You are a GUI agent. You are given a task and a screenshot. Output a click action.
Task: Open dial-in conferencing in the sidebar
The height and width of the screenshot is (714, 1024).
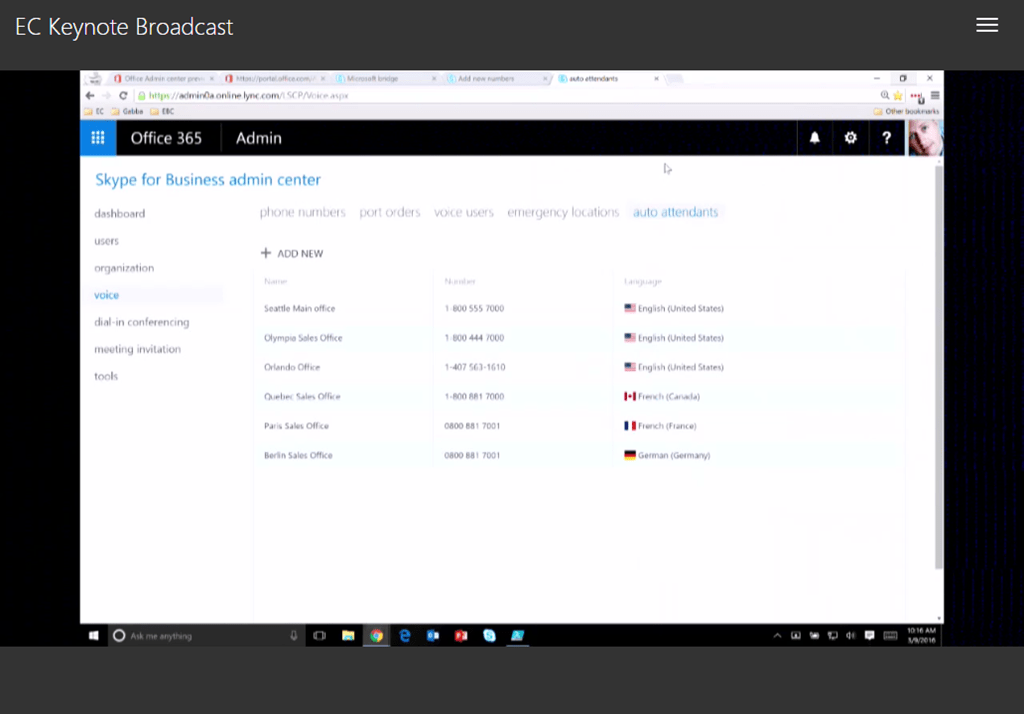[x=141, y=322]
